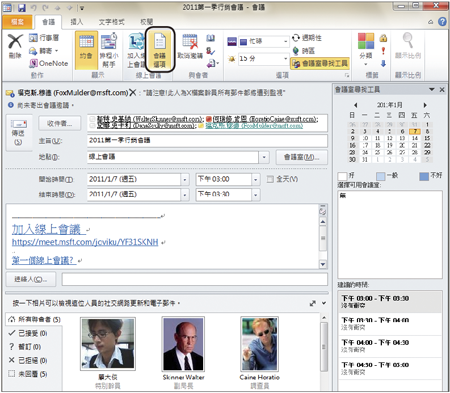Open the Address Book icon in attendees group
This screenshot has height=393, width=450.
pos(210,38)
